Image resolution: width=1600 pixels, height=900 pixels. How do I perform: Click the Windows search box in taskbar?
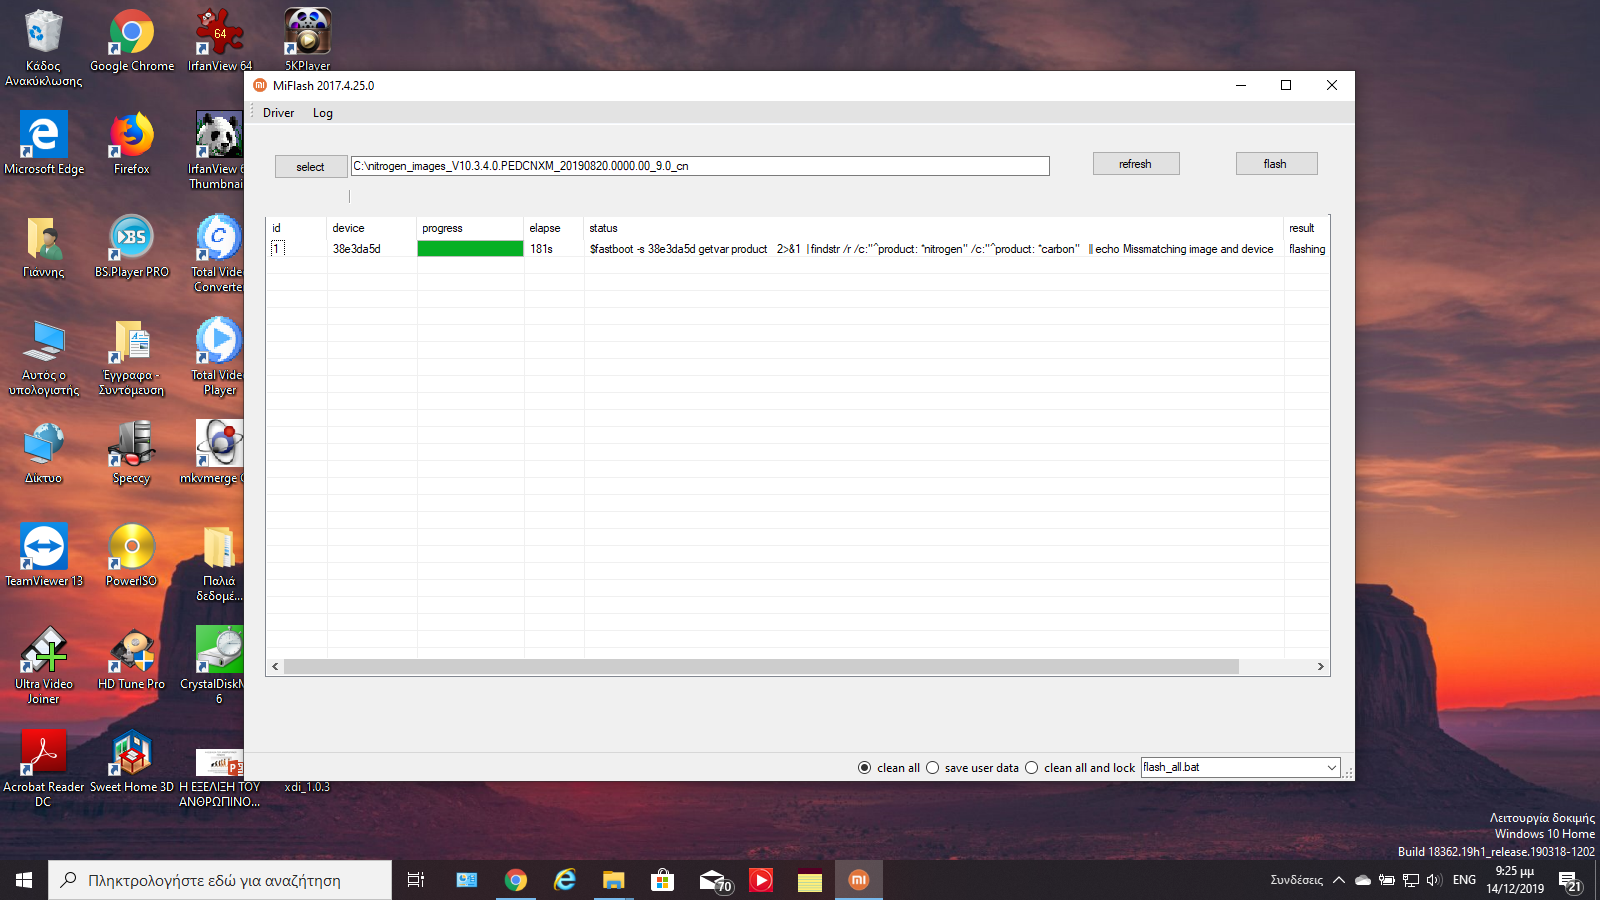[x=220, y=880]
